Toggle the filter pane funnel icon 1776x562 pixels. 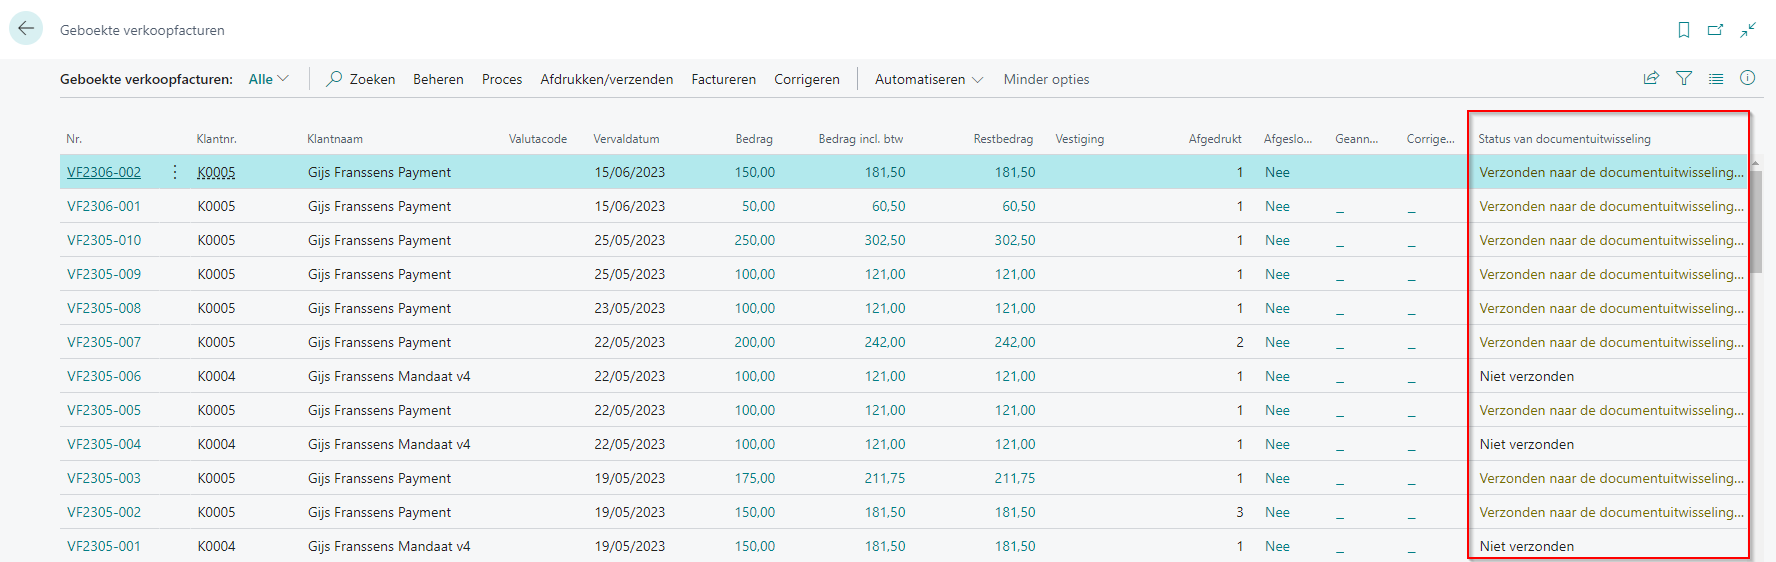point(1684,78)
